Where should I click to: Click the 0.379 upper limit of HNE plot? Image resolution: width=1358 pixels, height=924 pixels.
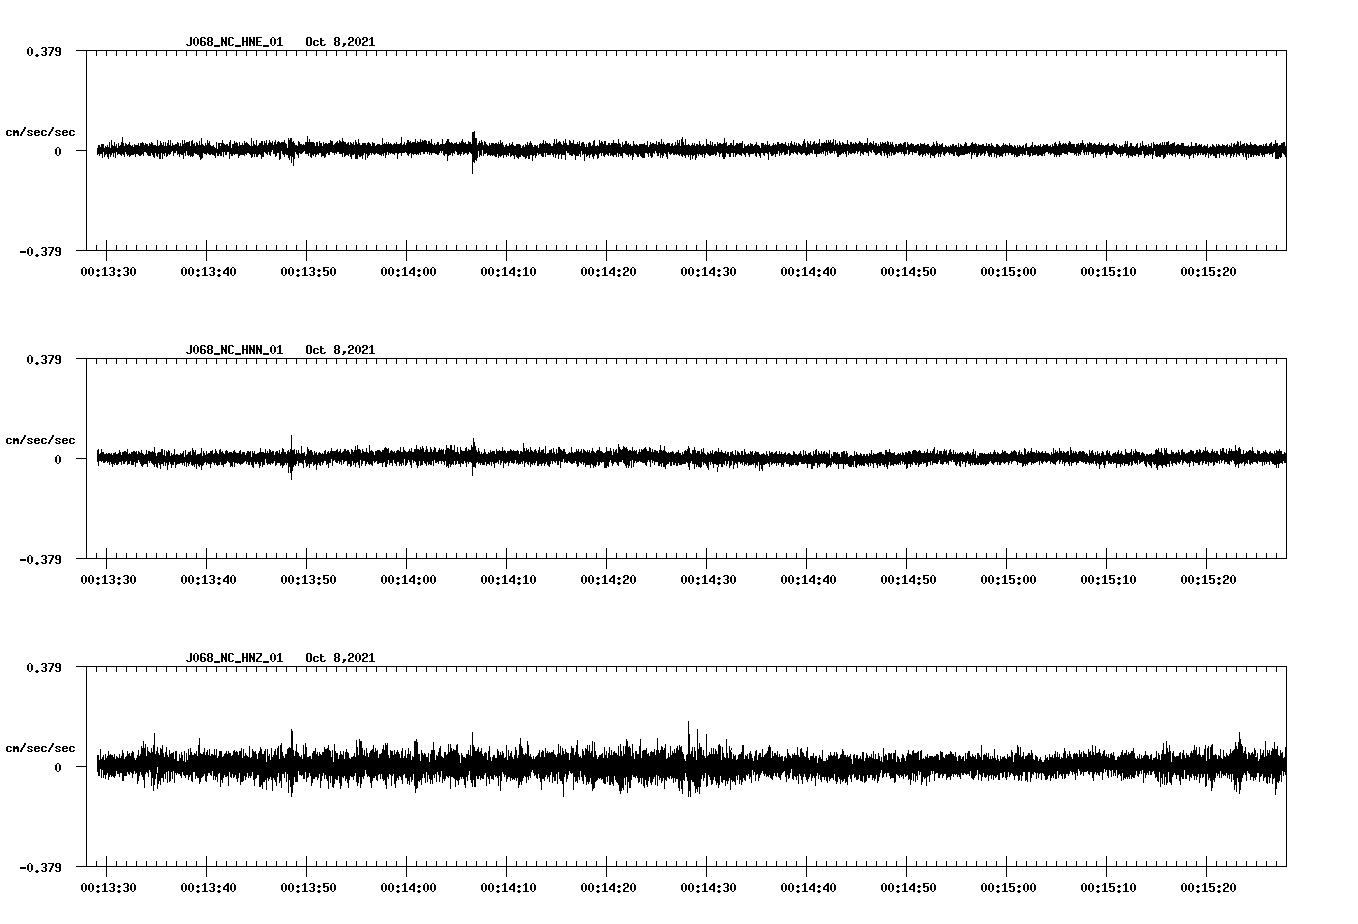click(43, 51)
